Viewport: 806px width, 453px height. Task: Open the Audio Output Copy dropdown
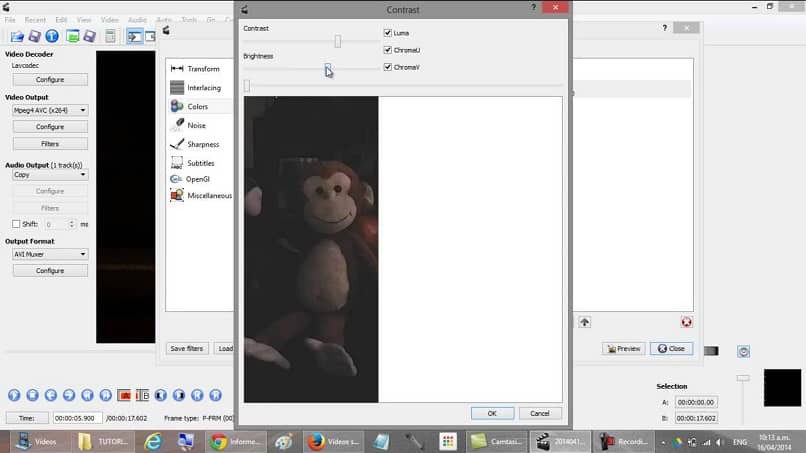tap(50, 175)
